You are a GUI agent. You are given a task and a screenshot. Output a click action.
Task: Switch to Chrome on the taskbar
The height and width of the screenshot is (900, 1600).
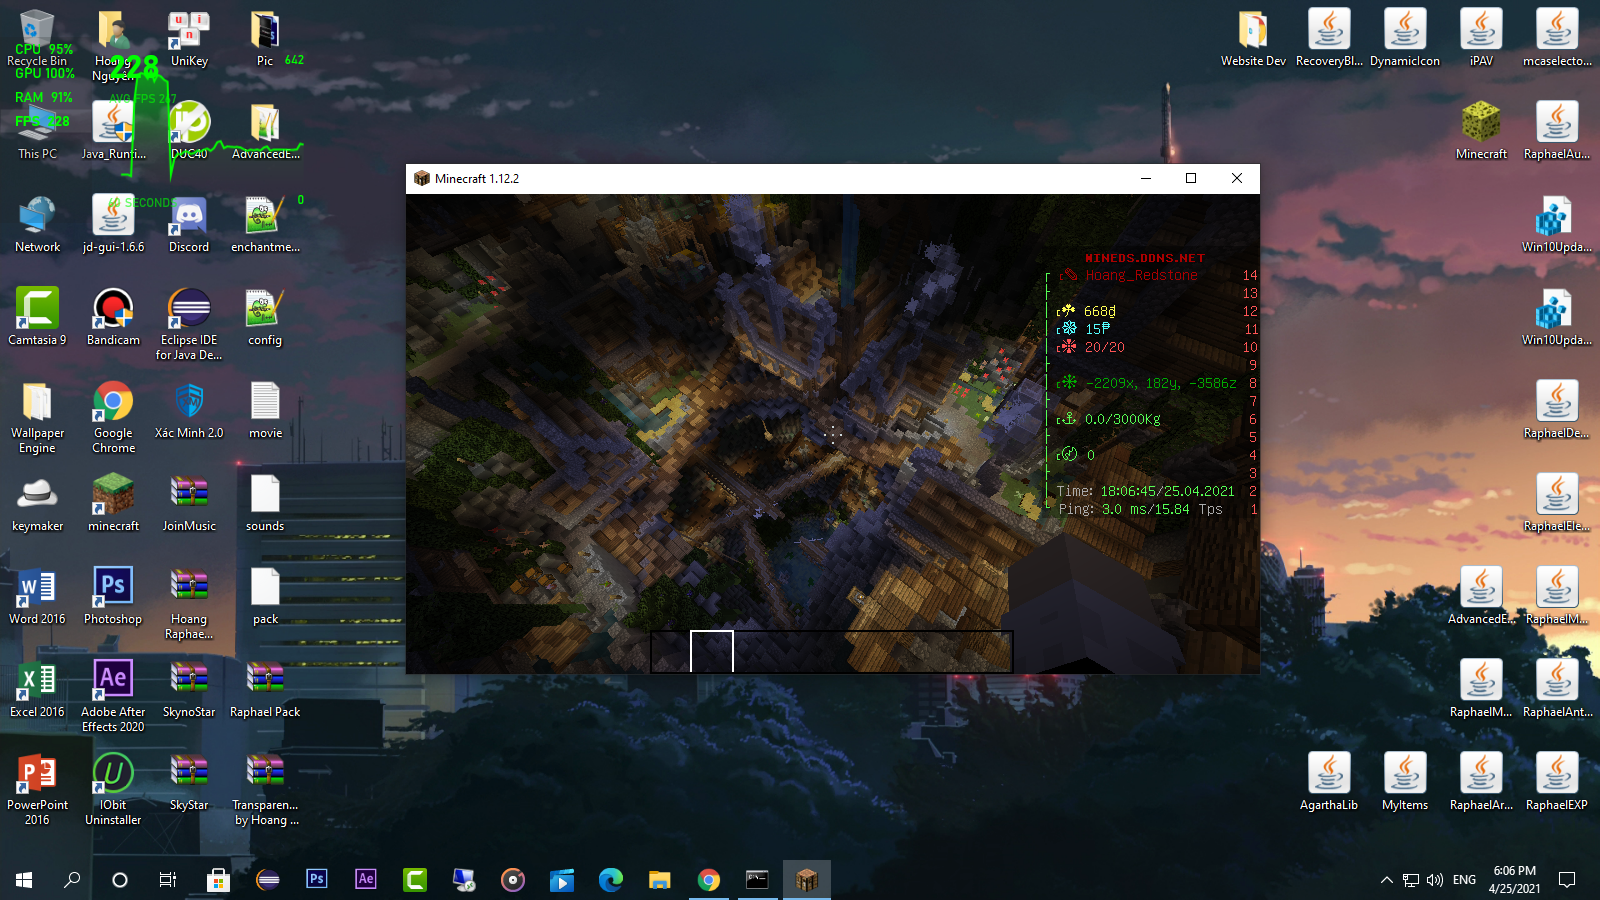[709, 880]
